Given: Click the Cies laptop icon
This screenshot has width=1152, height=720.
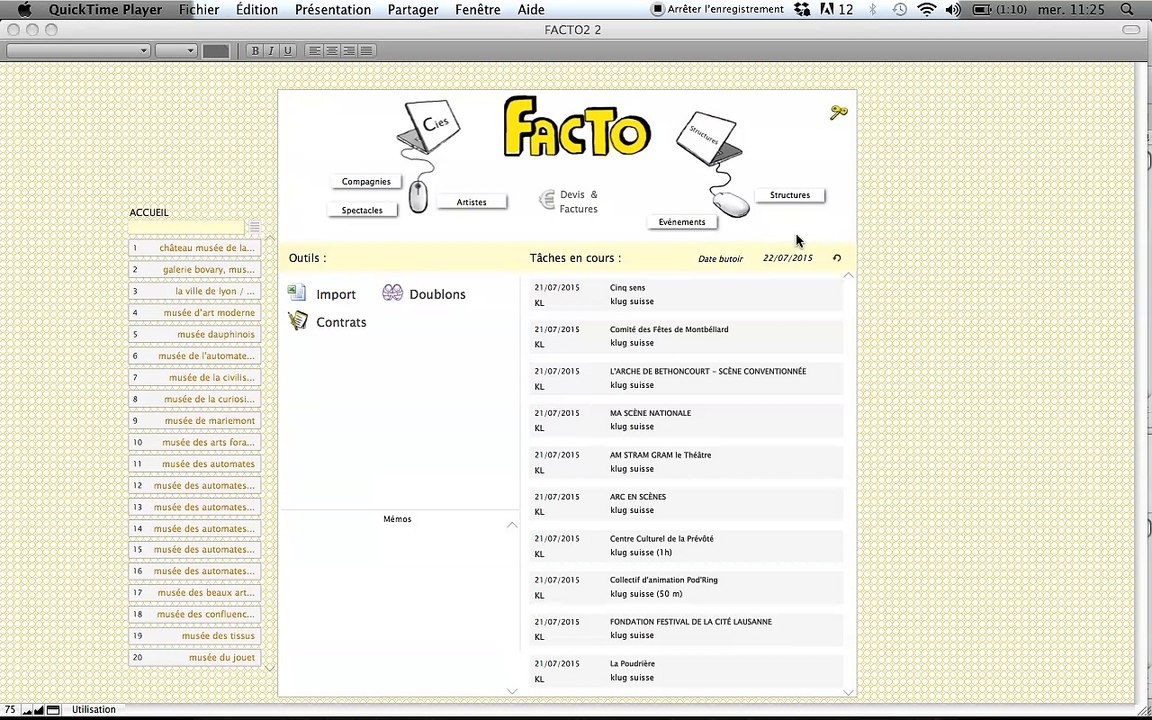Looking at the screenshot, I should pyautogui.click(x=430, y=125).
